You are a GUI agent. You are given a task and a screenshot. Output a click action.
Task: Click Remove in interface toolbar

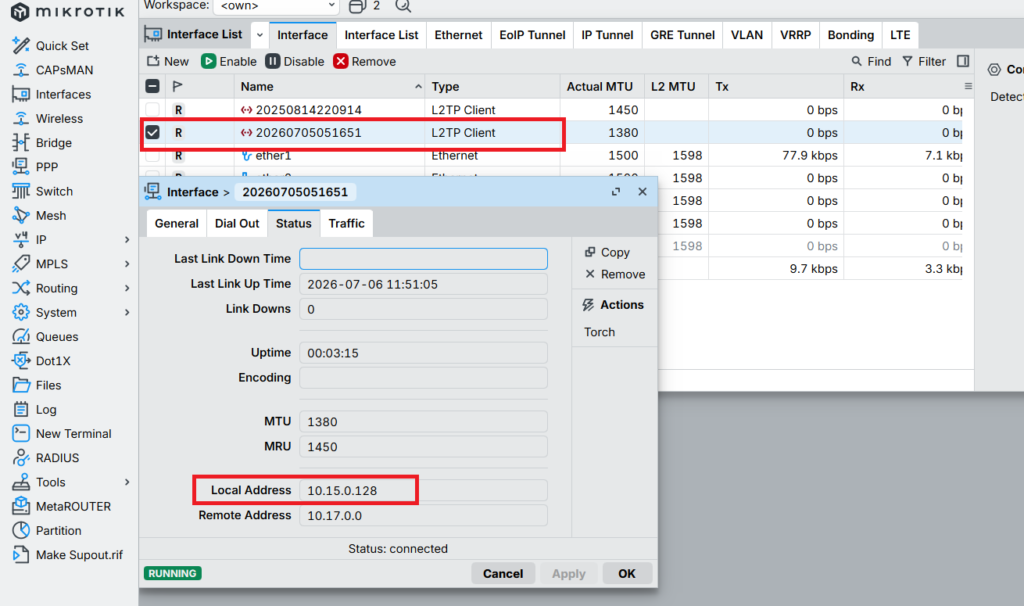tap(365, 61)
